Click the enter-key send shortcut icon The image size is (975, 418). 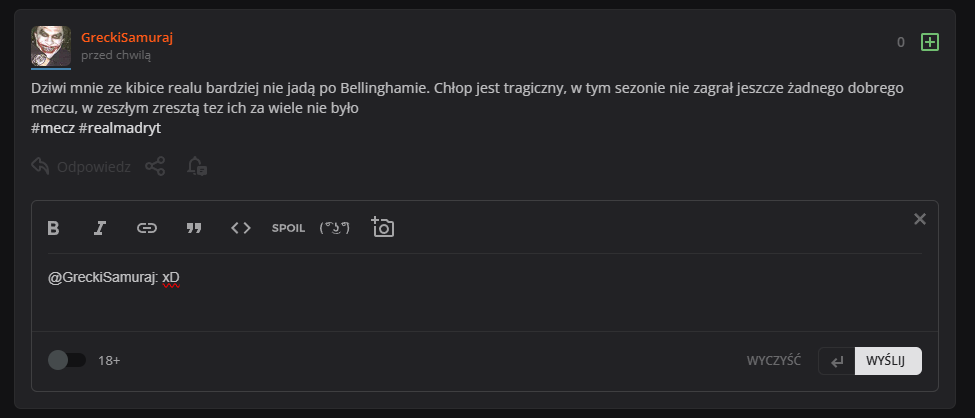pos(837,361)
